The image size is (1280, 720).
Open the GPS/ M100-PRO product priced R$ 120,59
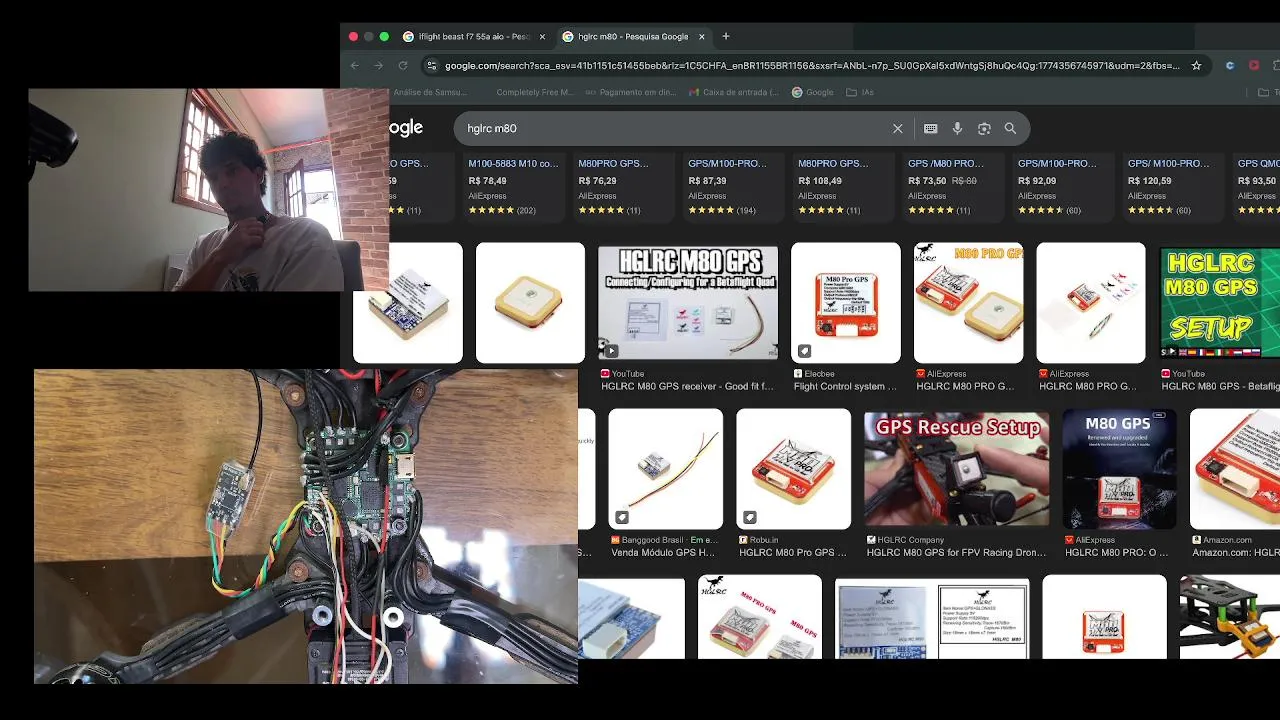click(x=1173, y=185)
